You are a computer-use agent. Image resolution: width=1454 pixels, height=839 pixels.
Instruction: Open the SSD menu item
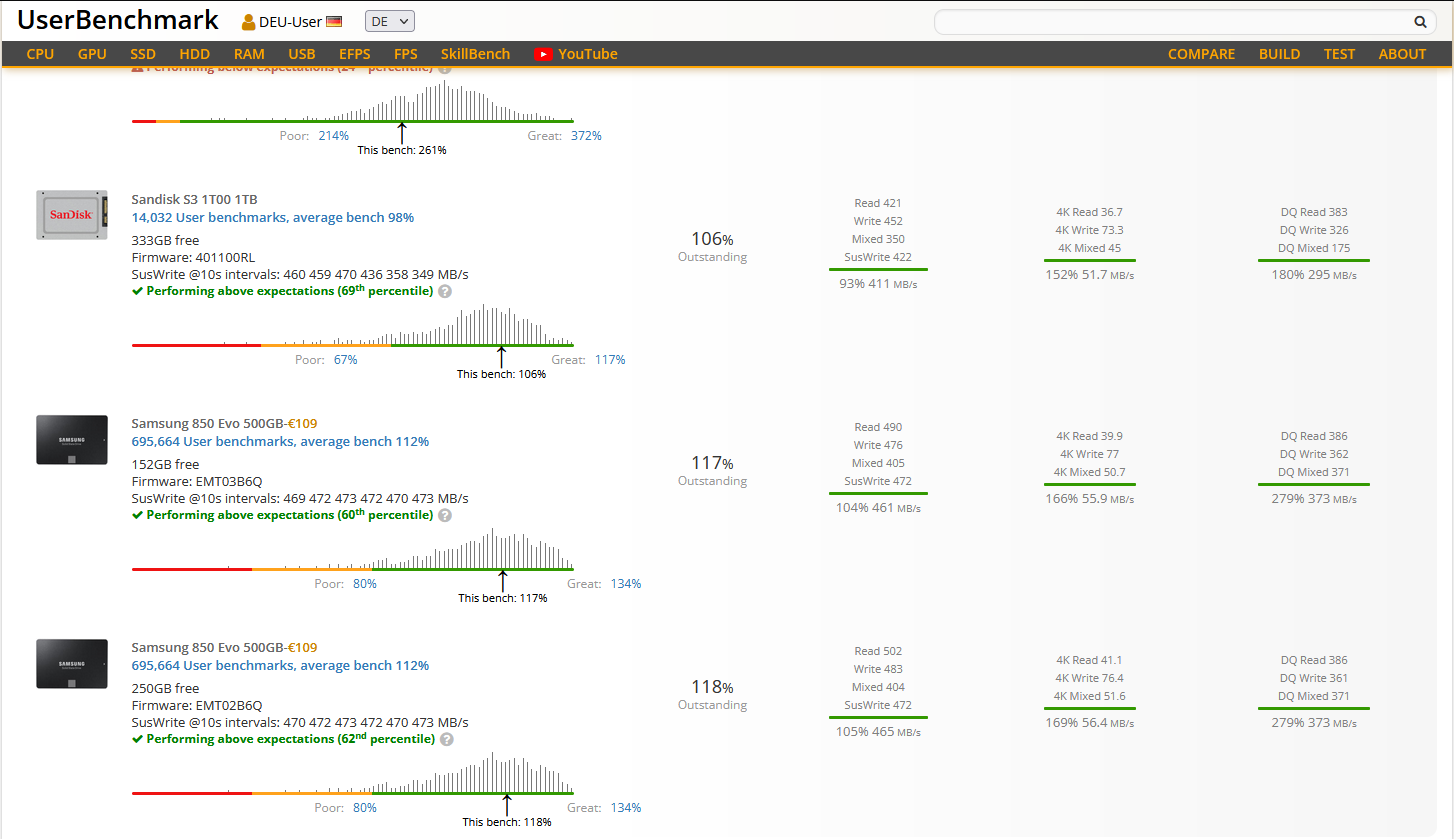[x=143, y=54]
